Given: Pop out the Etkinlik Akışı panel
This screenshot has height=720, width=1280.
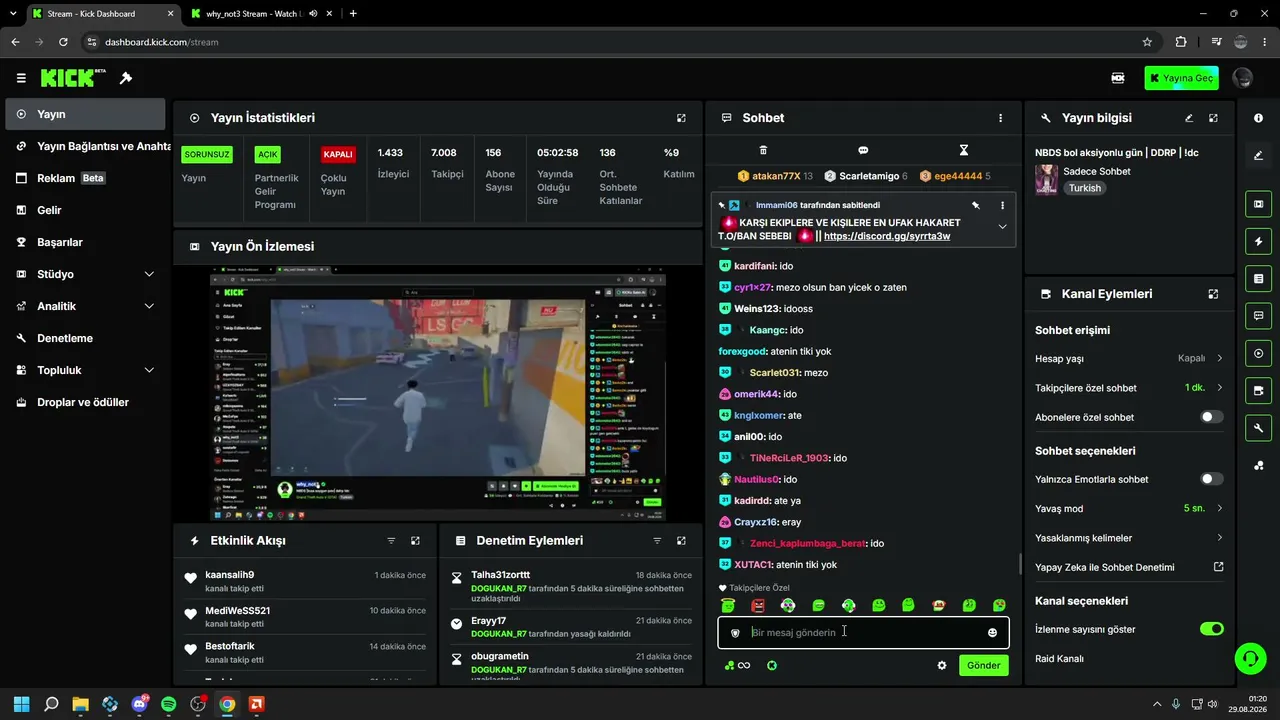Looking at the screenshot, I should pyautogui.click(x=415, y=541).
